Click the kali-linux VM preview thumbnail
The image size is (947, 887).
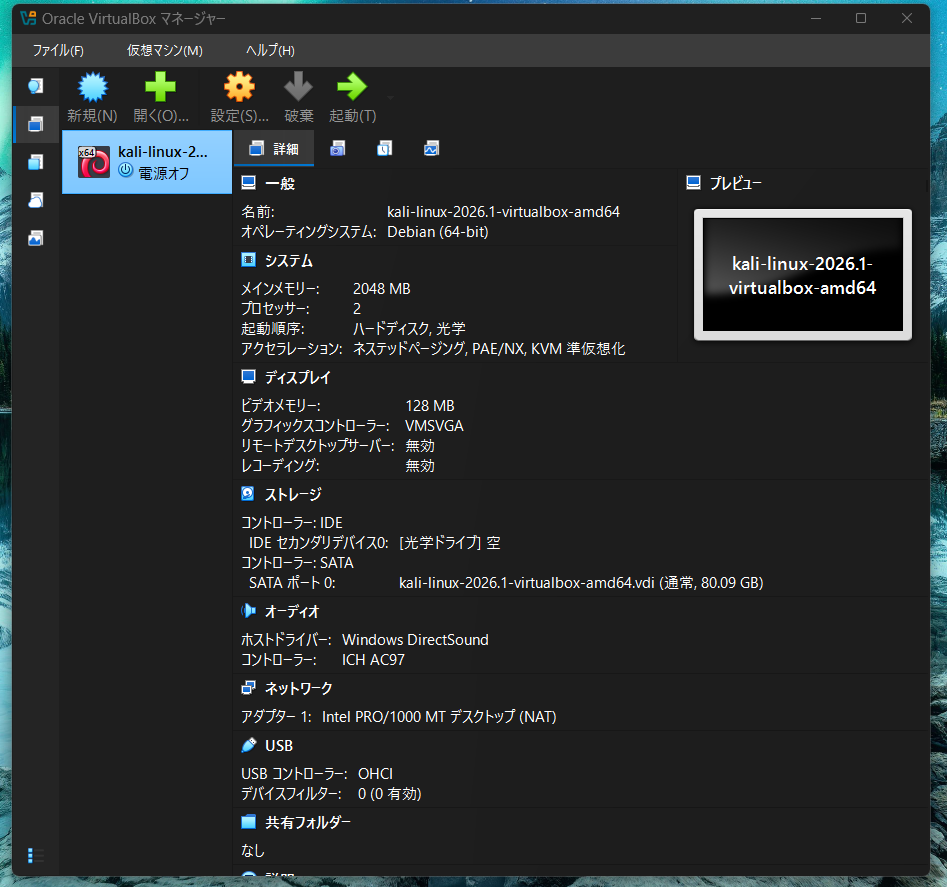click(802, 274)
